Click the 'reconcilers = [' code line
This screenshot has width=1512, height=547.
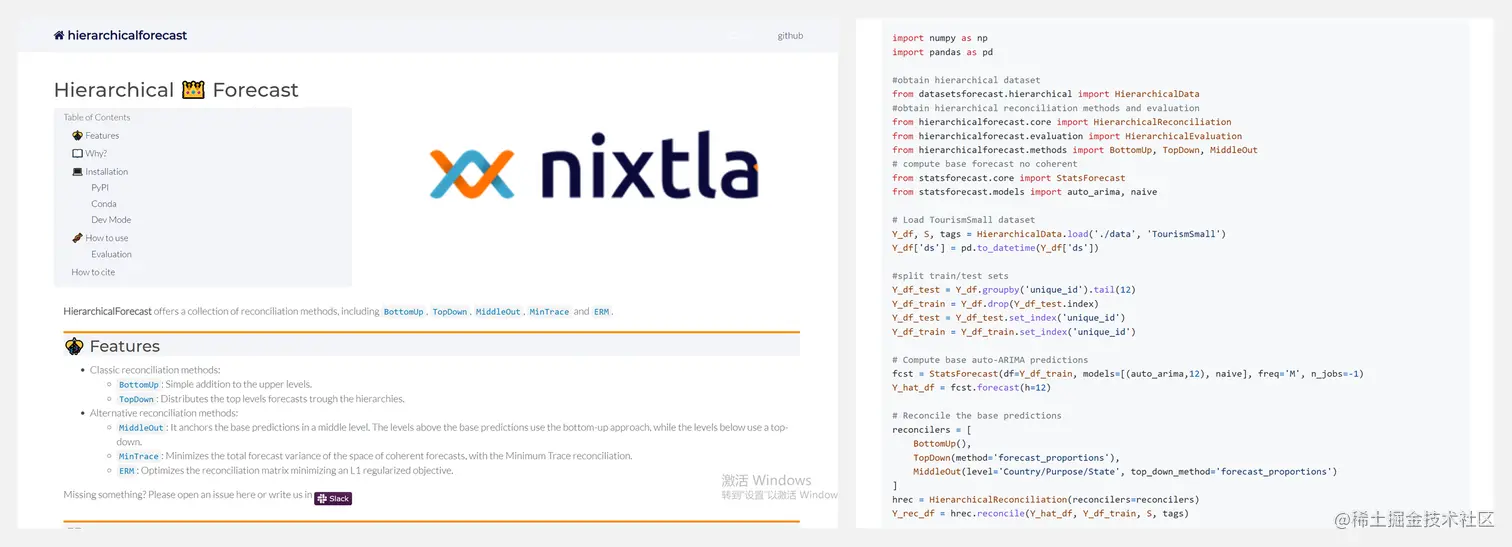click(x=932, y=430)
